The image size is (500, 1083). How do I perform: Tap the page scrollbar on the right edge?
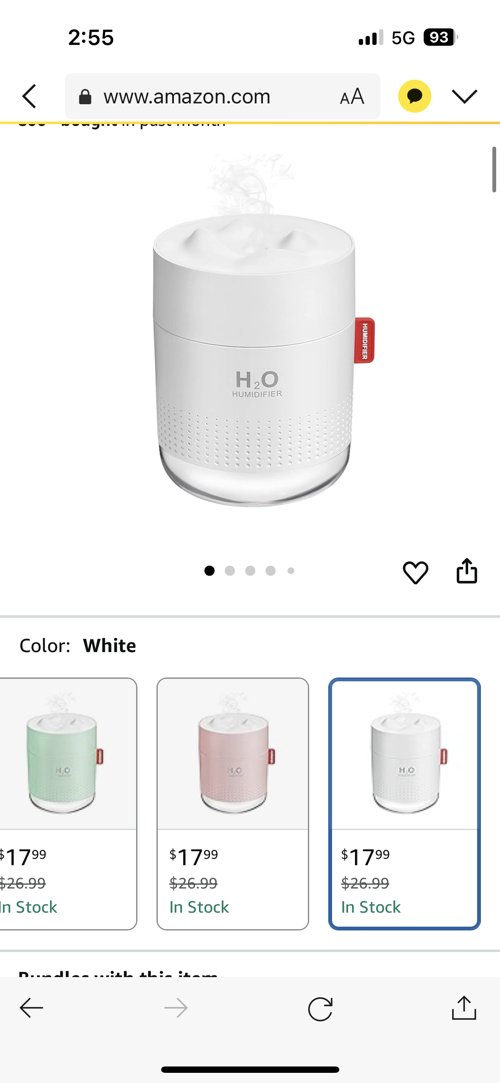coord(494,169)
